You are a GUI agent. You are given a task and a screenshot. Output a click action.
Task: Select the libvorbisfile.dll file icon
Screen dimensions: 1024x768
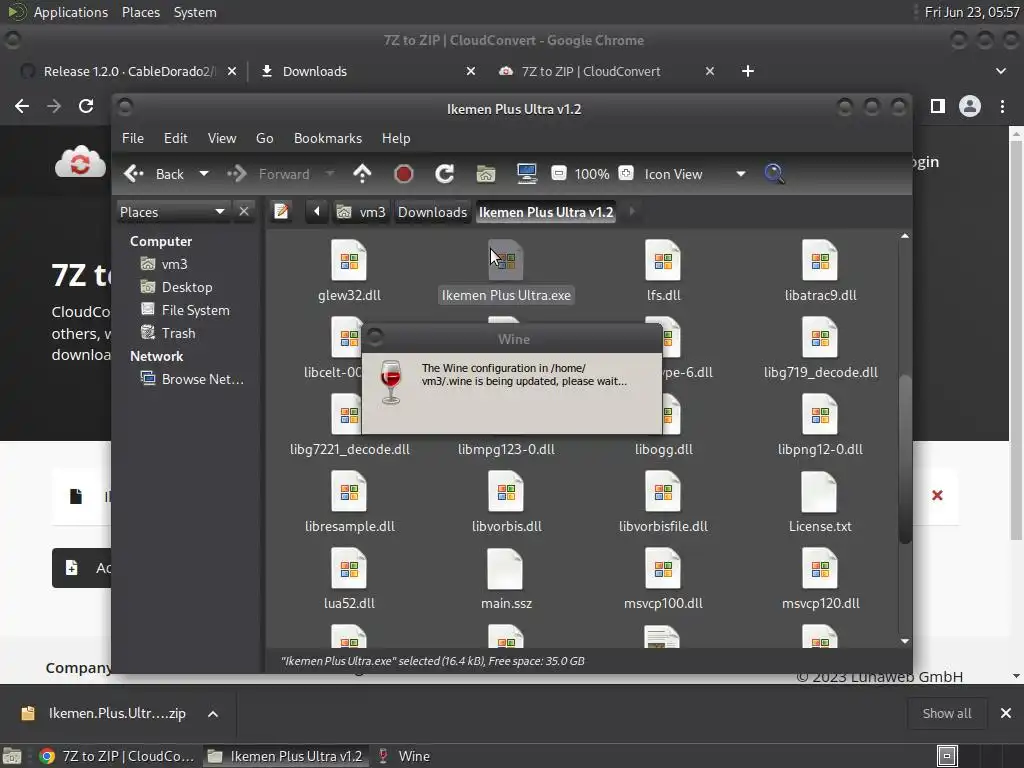tap(663, 491)
